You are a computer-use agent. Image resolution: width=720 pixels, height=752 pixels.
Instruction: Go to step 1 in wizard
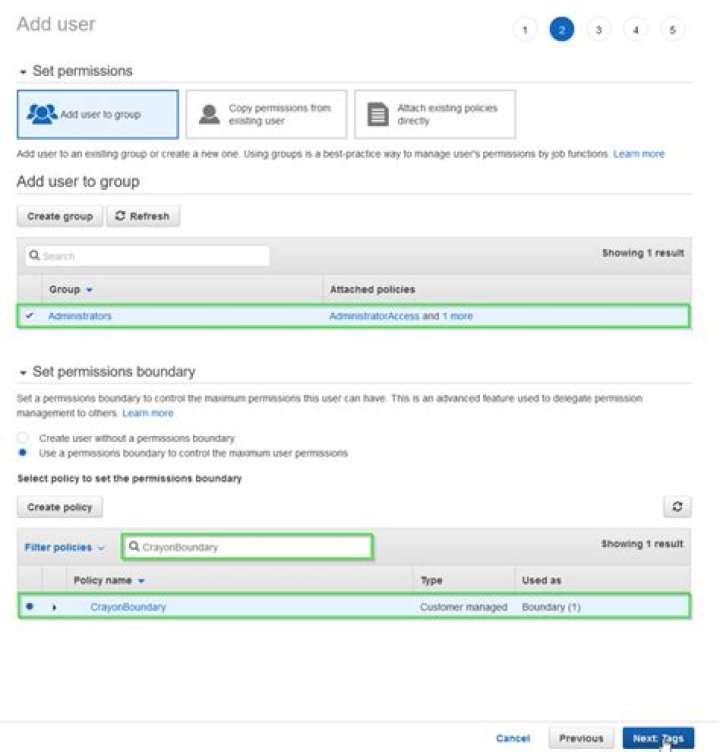525,30
